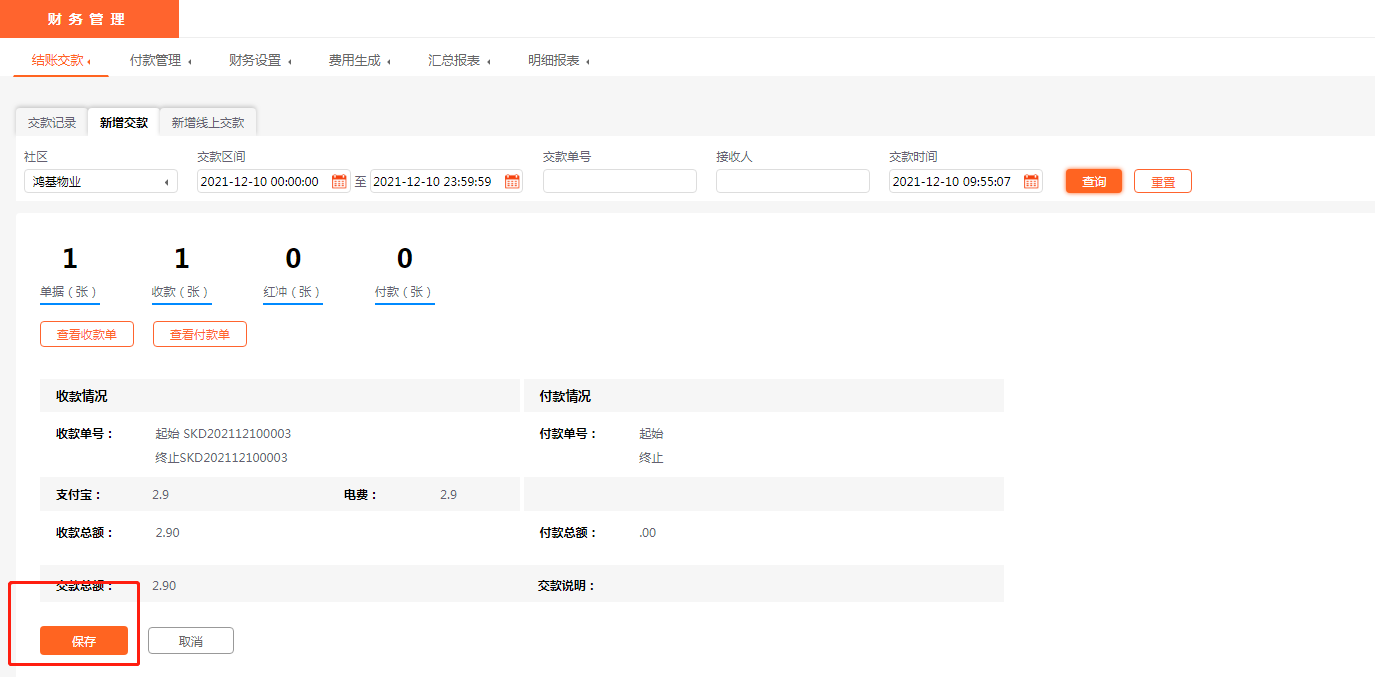Switch to the 新增线上交款 tab
1375x677 pixels.
[x=208, y=123]
